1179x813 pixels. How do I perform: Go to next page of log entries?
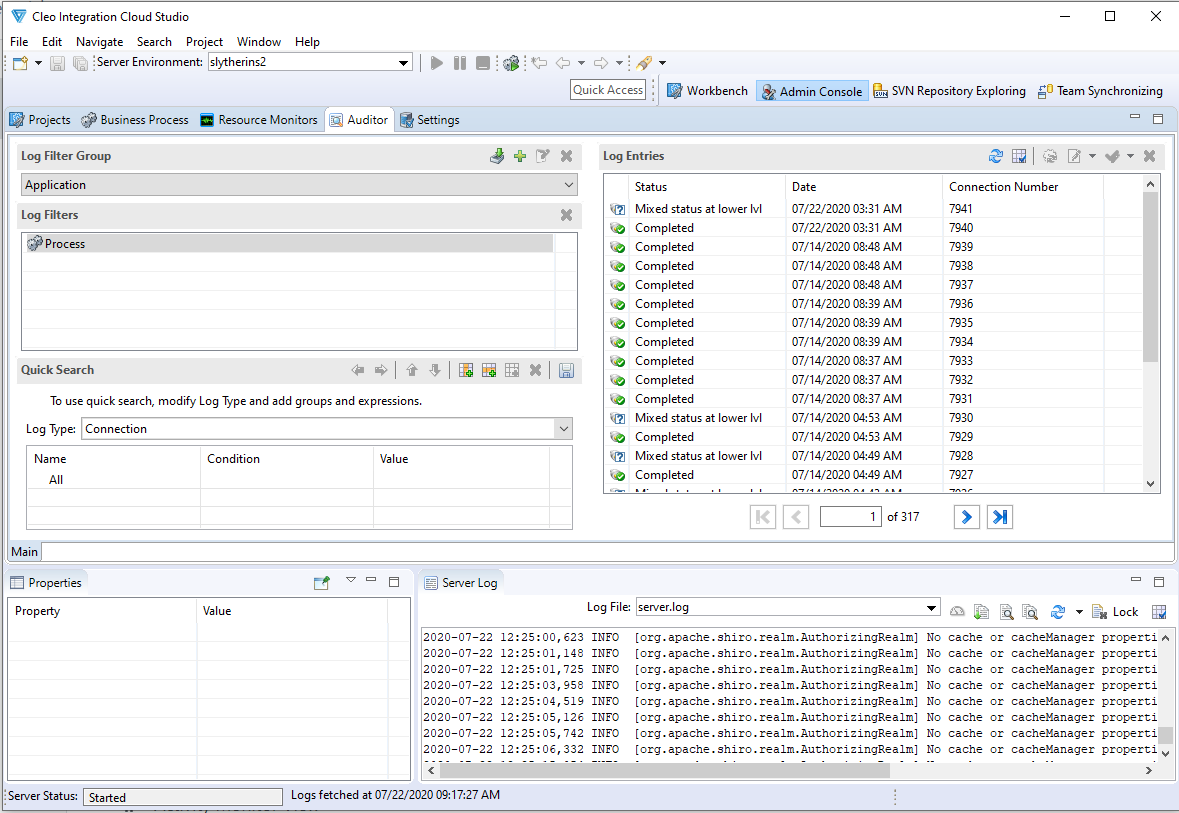(x=967, y=517)
